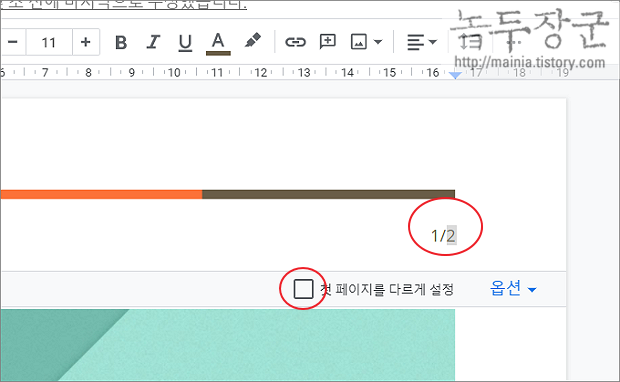Open the text alignment dropdown
Viewport: 620px width, 382px height.
point(422,42)
